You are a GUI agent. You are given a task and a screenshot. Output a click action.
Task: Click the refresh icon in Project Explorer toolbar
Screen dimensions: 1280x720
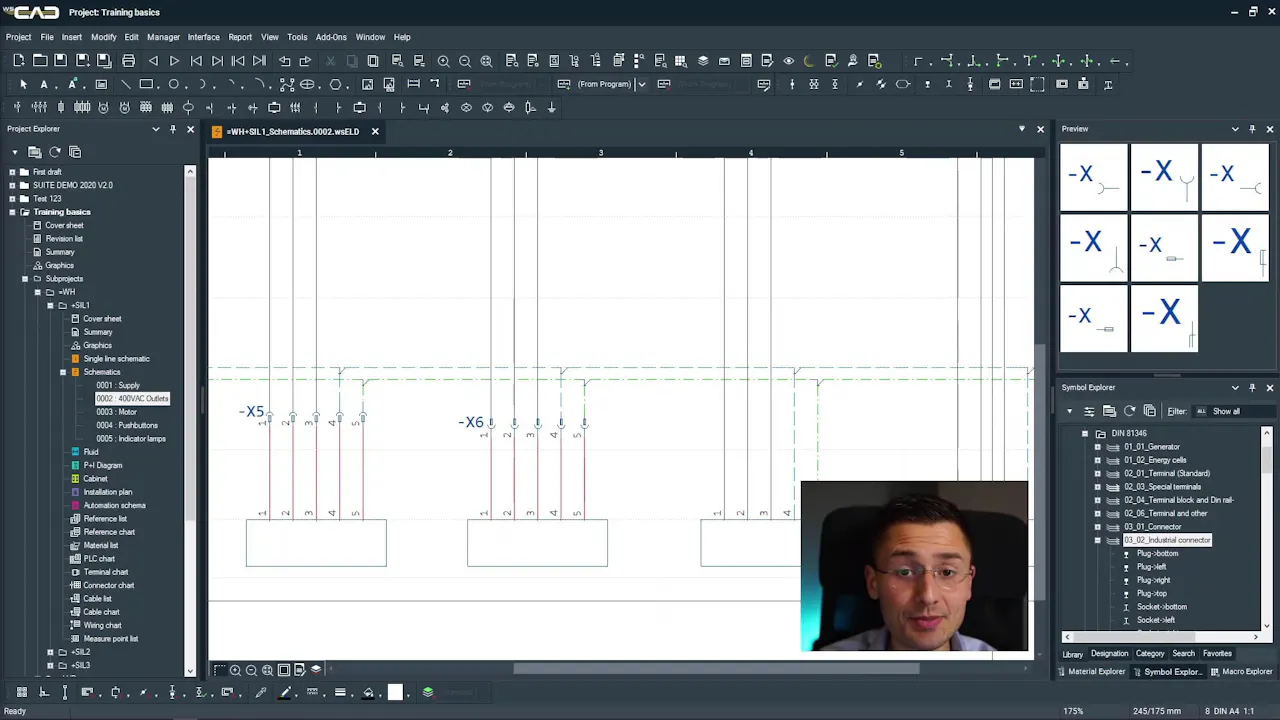(55, 152)
